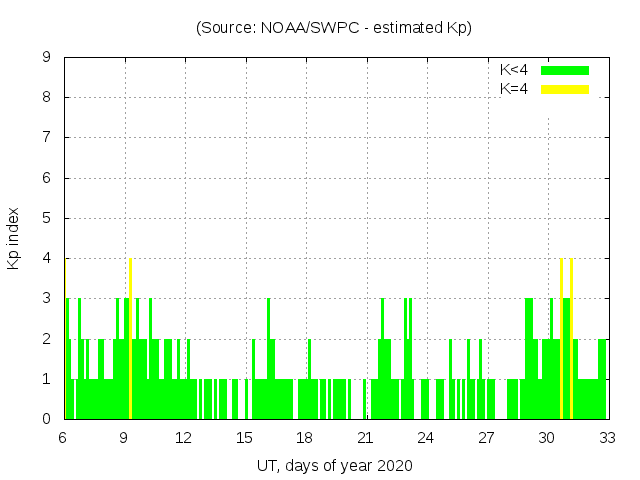The width and height of the screenshot is (640, 480).
Task: Click the green K<4 legend swatch
Action: (565, 70)
